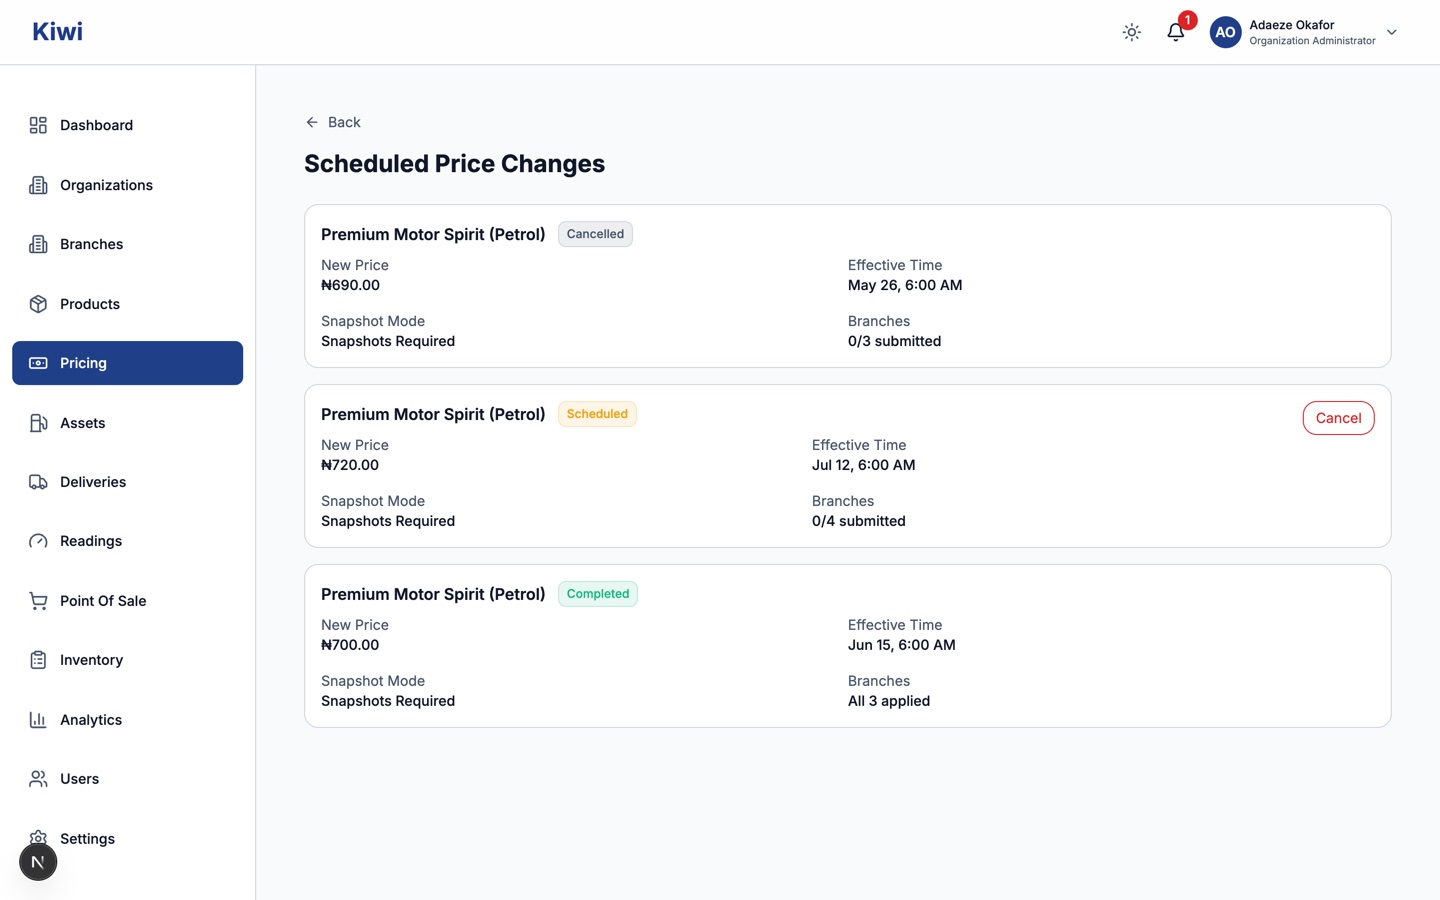Click the Pricing banknote icon
Viewport: 1440px width, 900px height.
(x=38, y=363)
